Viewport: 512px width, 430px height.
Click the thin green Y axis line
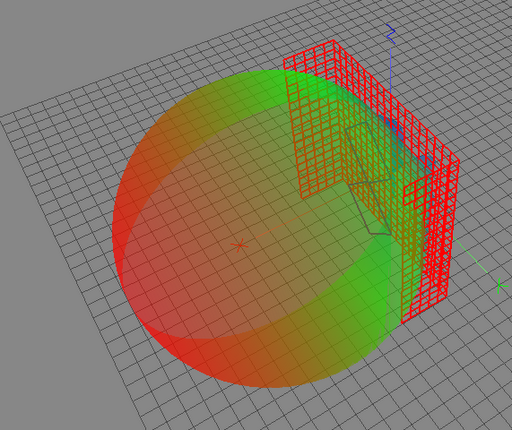coord(470,255)
